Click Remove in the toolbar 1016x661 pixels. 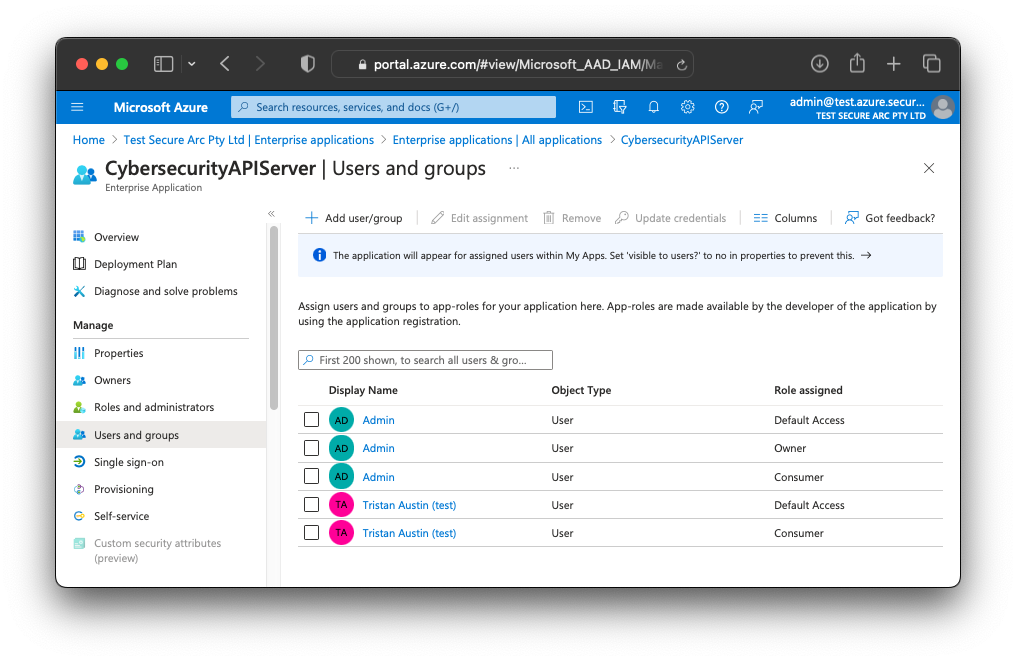(x=572, y=218)
